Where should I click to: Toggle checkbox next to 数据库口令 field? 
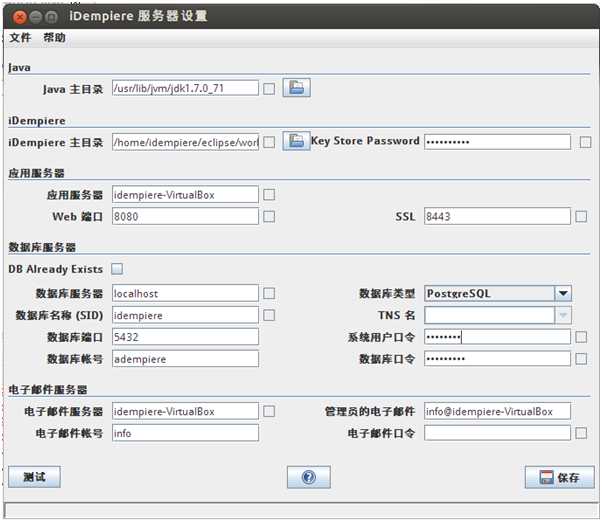pos(581,359)
